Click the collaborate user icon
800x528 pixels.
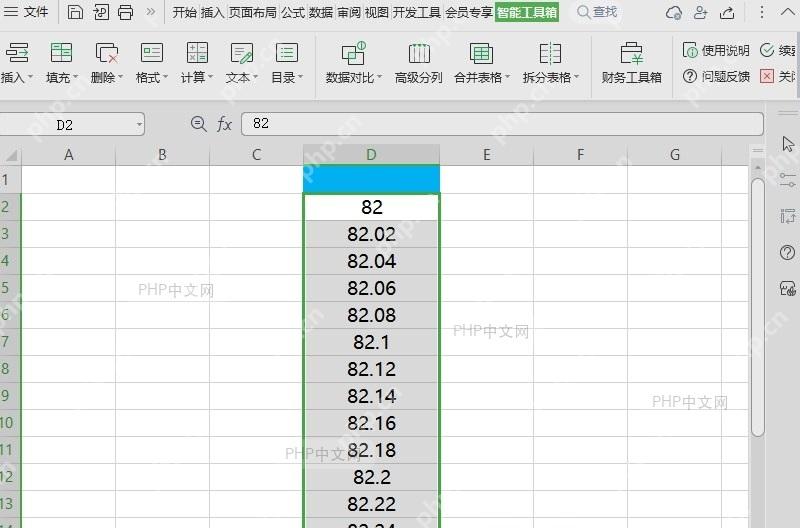[701, 12]
